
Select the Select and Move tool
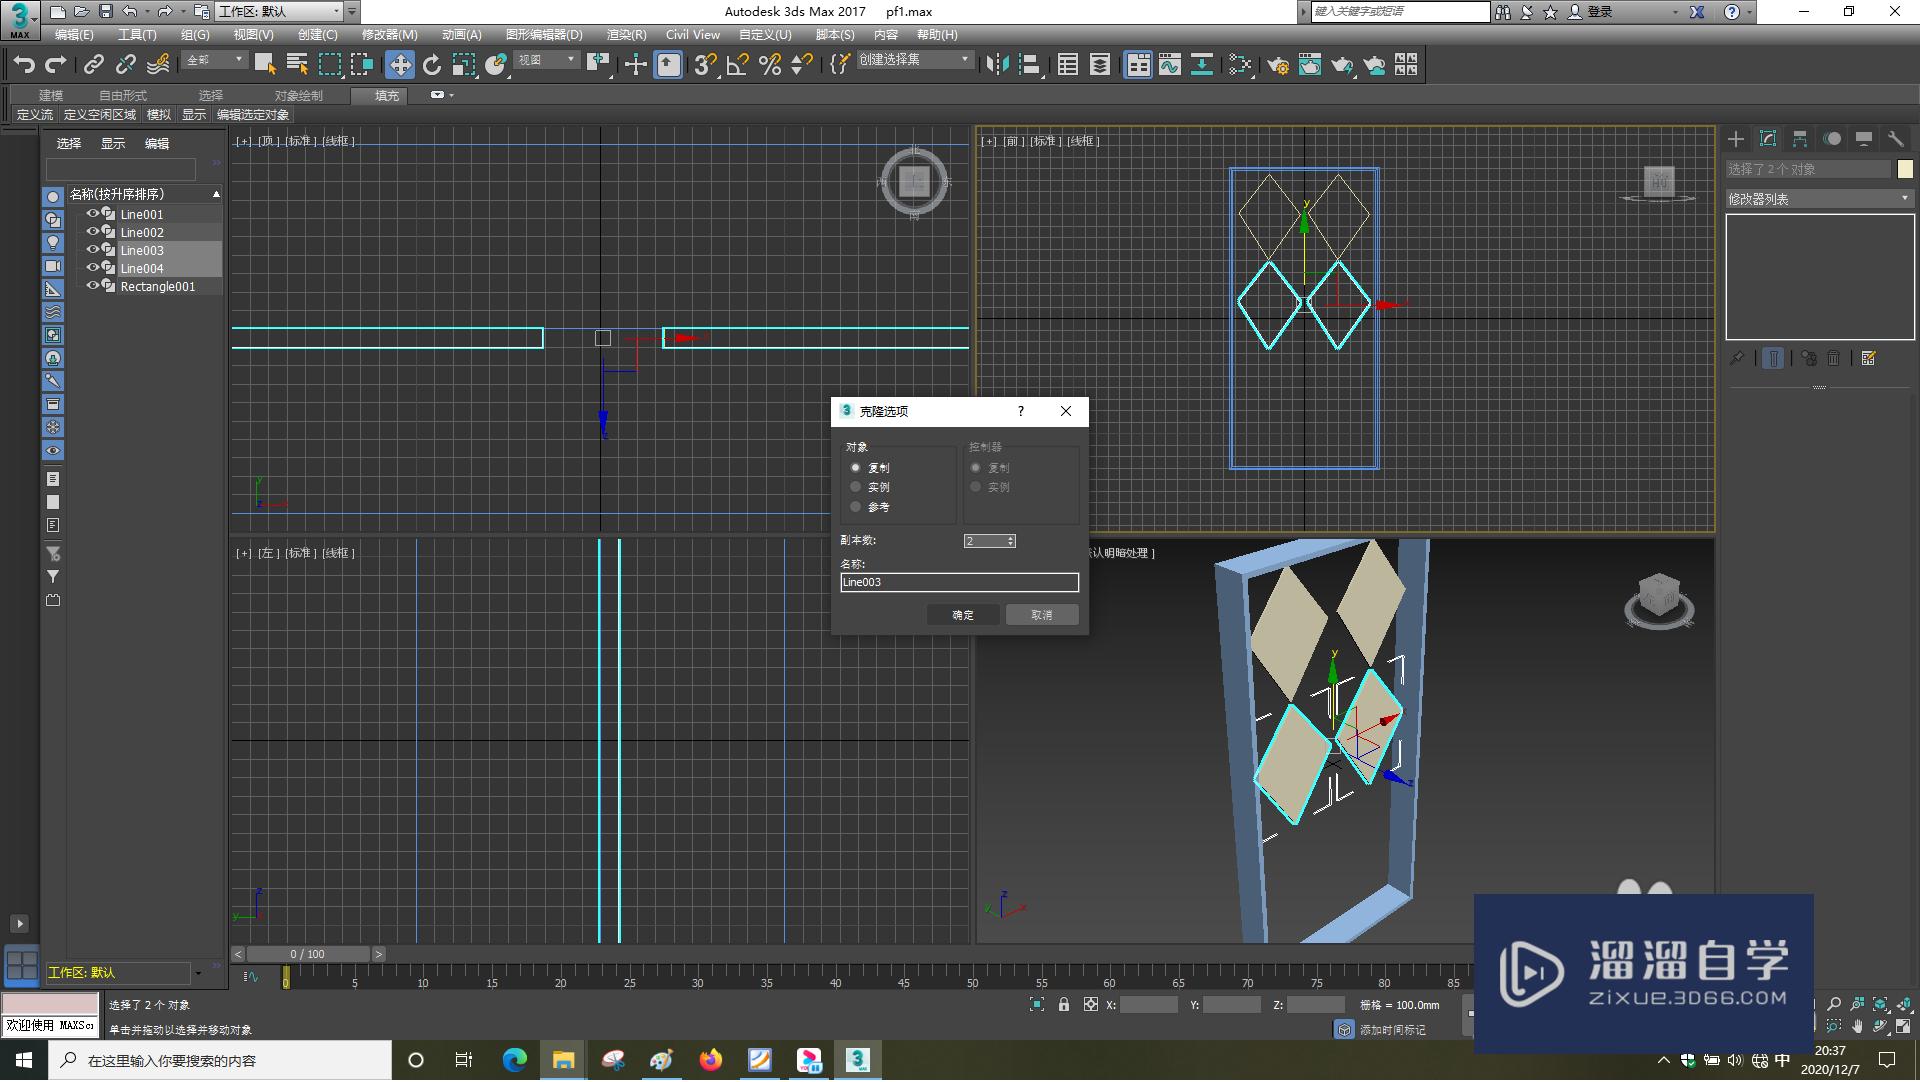point(400,65)
